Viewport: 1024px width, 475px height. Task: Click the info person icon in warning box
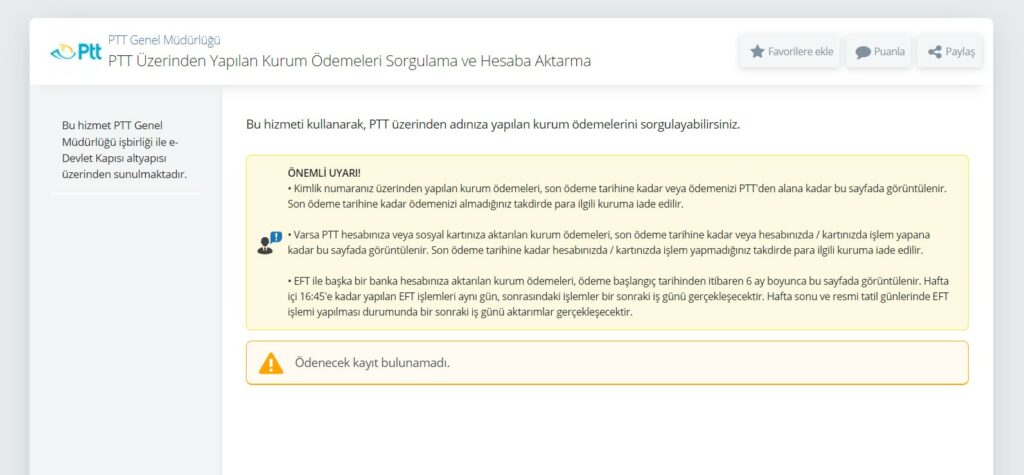[x=268, y=243]
